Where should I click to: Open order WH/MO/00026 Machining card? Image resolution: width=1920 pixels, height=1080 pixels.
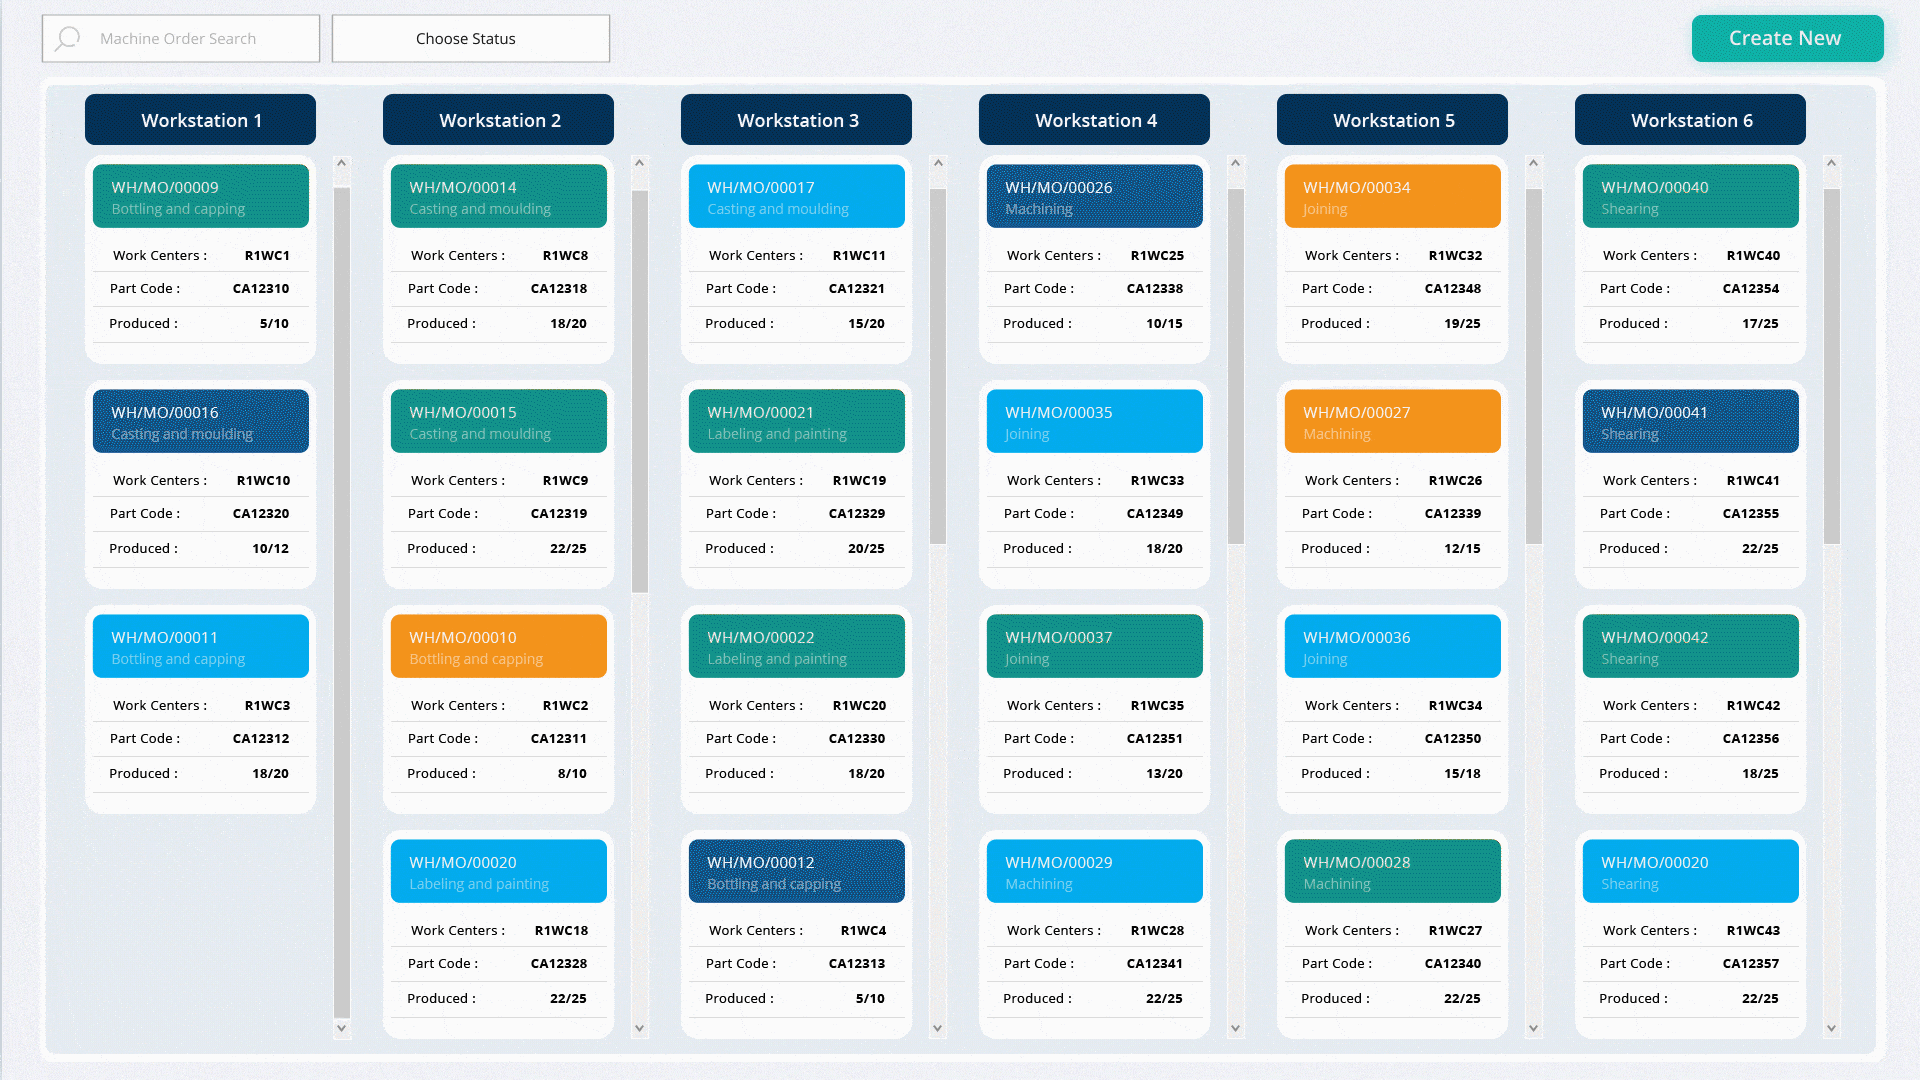(1094, 196)
